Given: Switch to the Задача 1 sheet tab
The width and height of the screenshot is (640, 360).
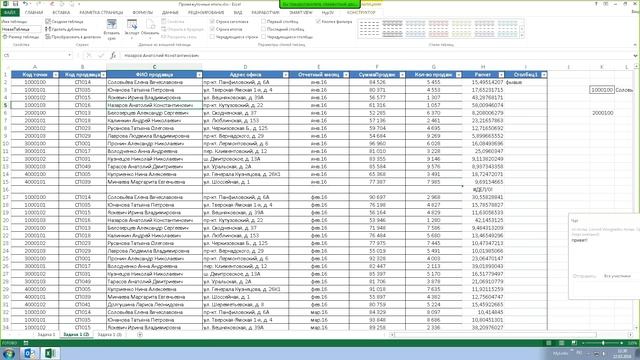Looking at the screenshot, I should pyautogui.click(x=46, y=335).
